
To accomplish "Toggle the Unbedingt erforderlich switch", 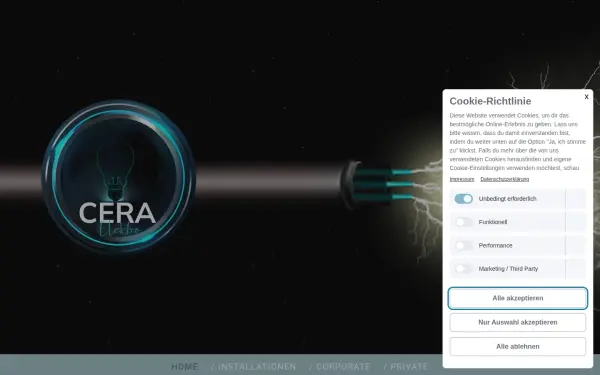I will [x=463, y=199].
